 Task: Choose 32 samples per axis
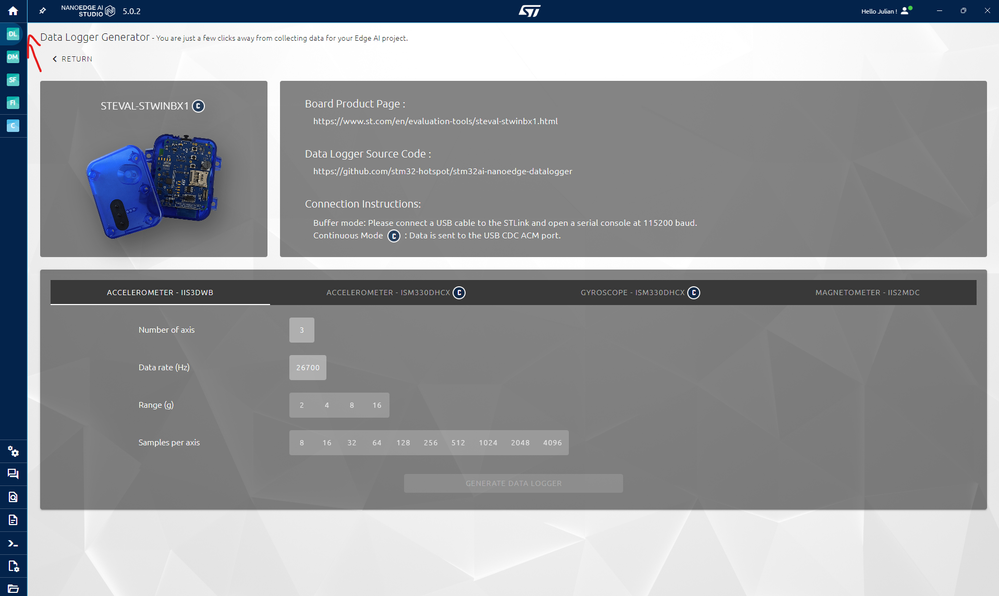point(352,443)
